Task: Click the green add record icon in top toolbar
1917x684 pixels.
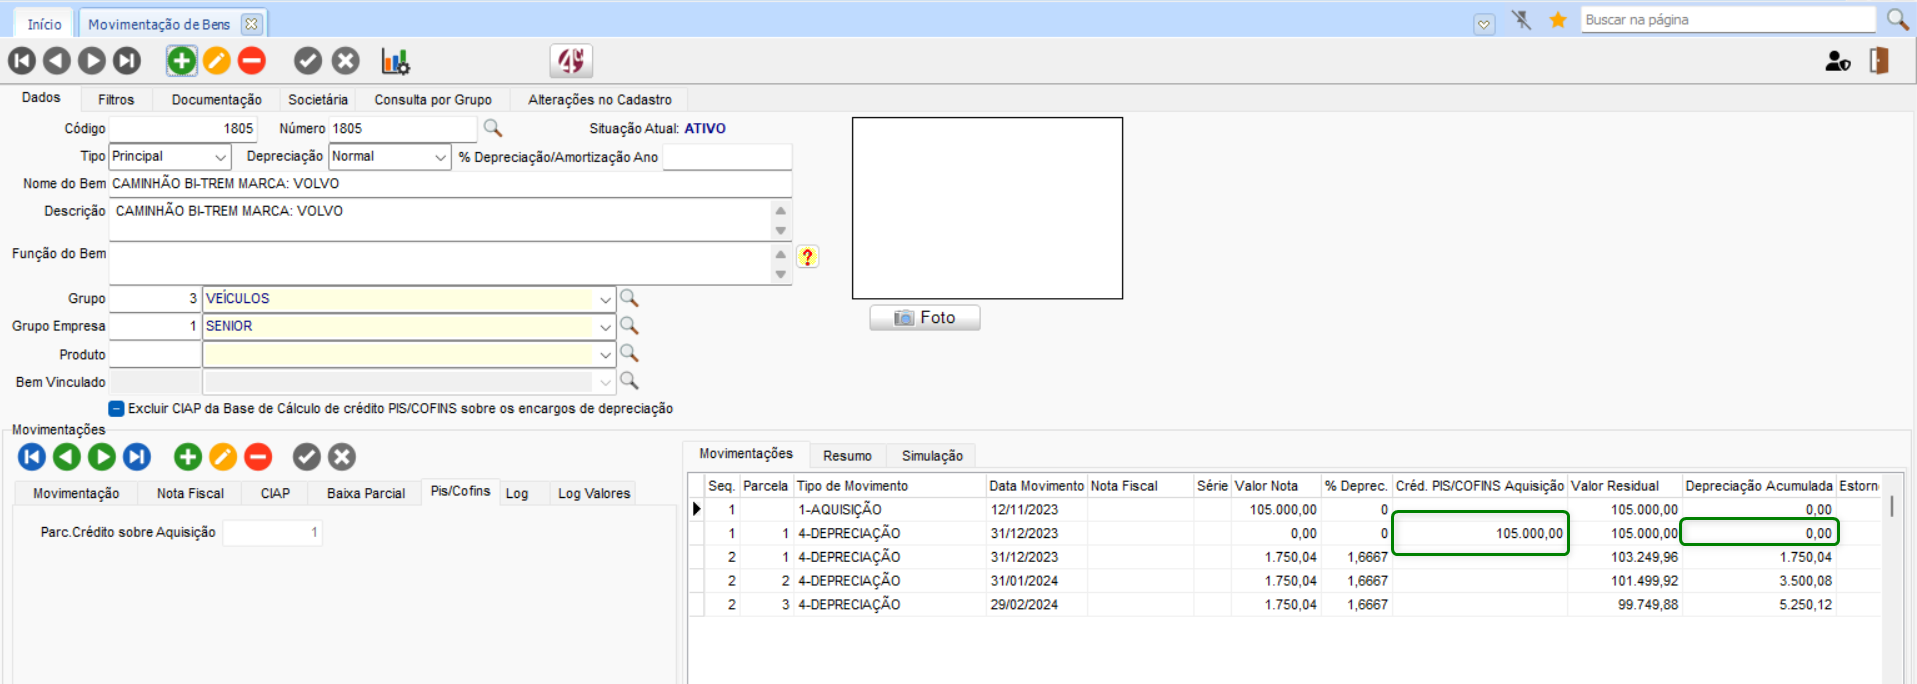Action: pos(181,61)
